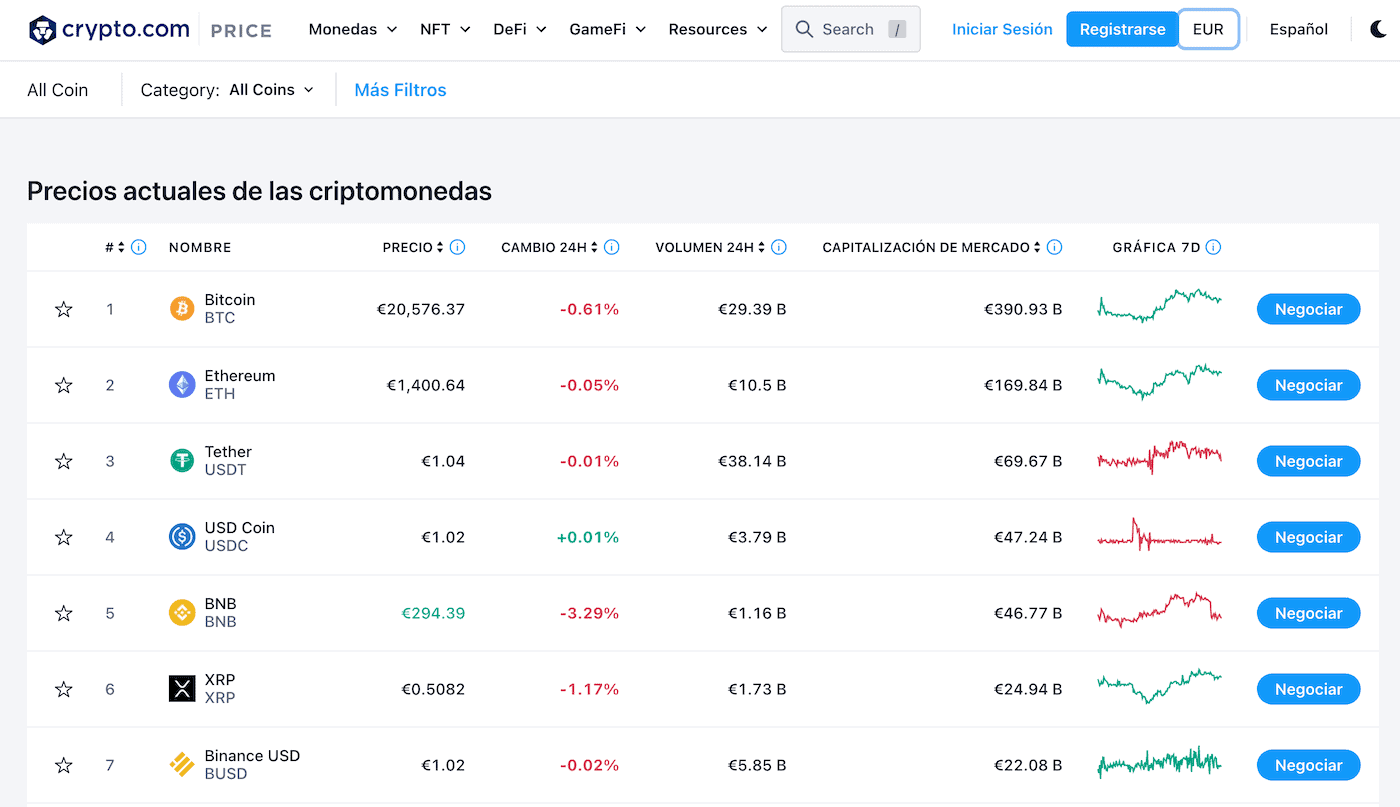Mark BNB star as favorite
This screenshot has width=1400, height=807.
tap(64, 613)
